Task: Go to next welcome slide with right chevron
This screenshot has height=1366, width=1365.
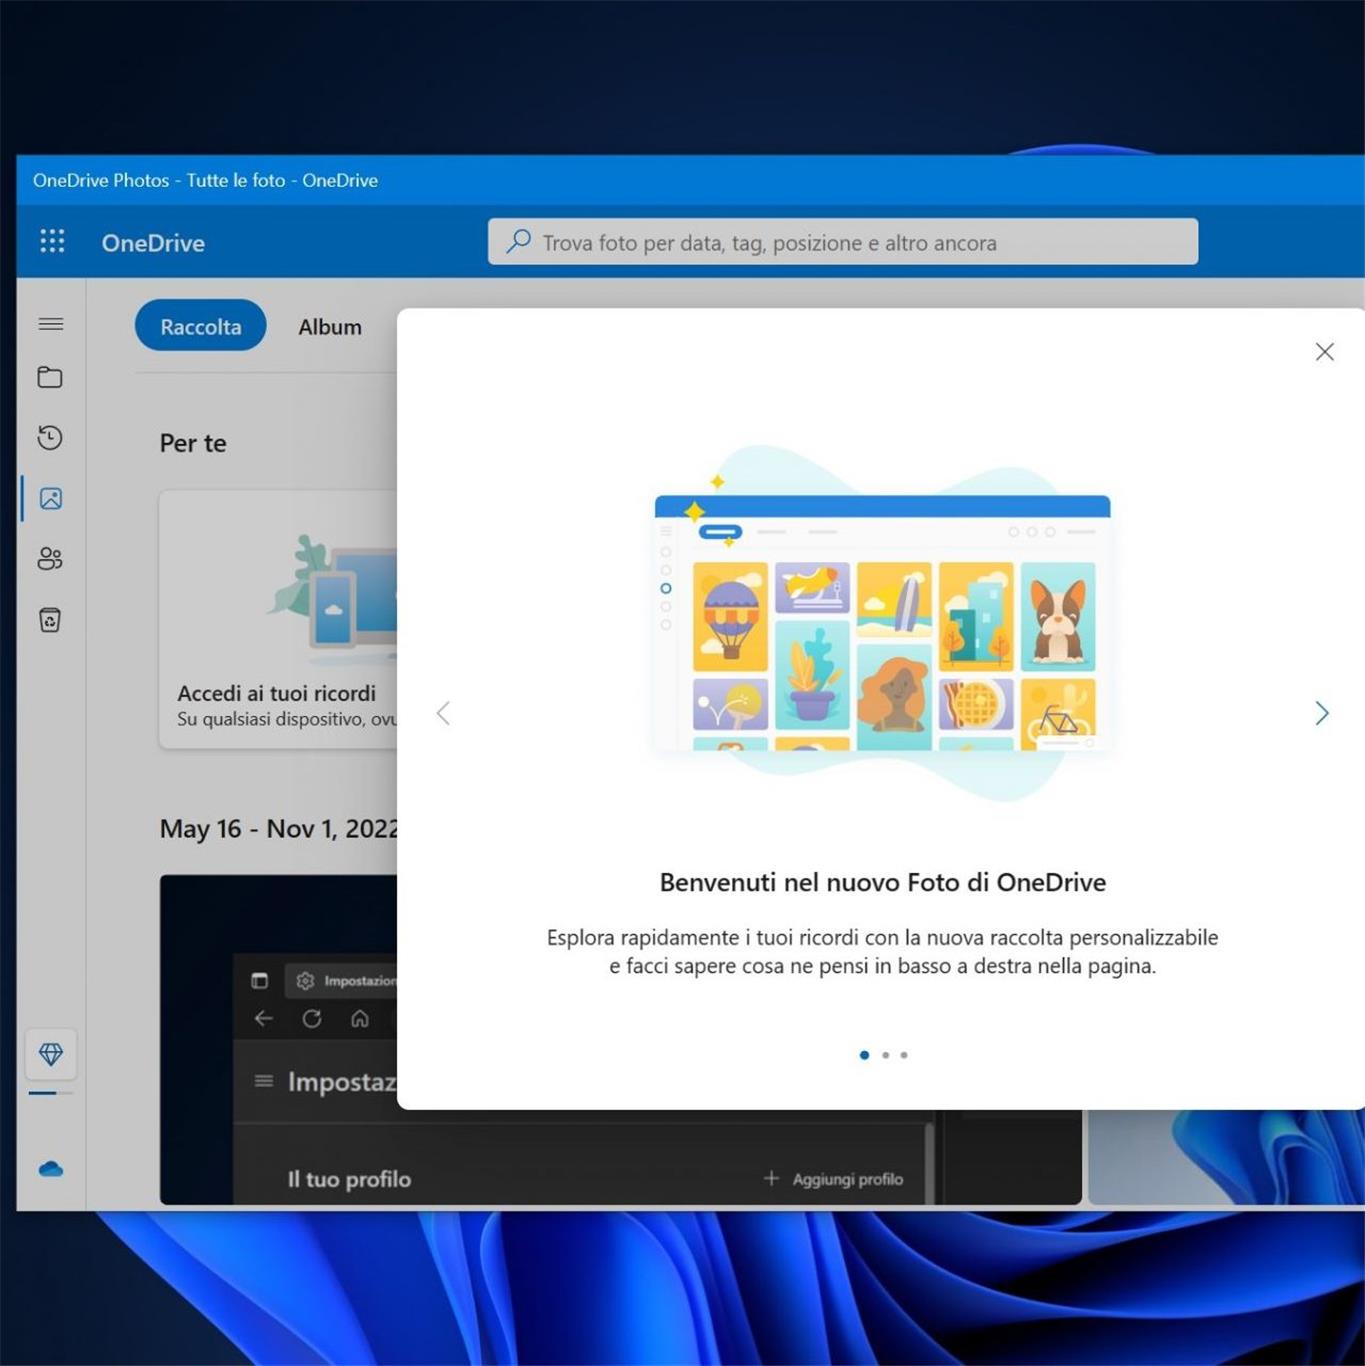Action: click(1321, 713)
